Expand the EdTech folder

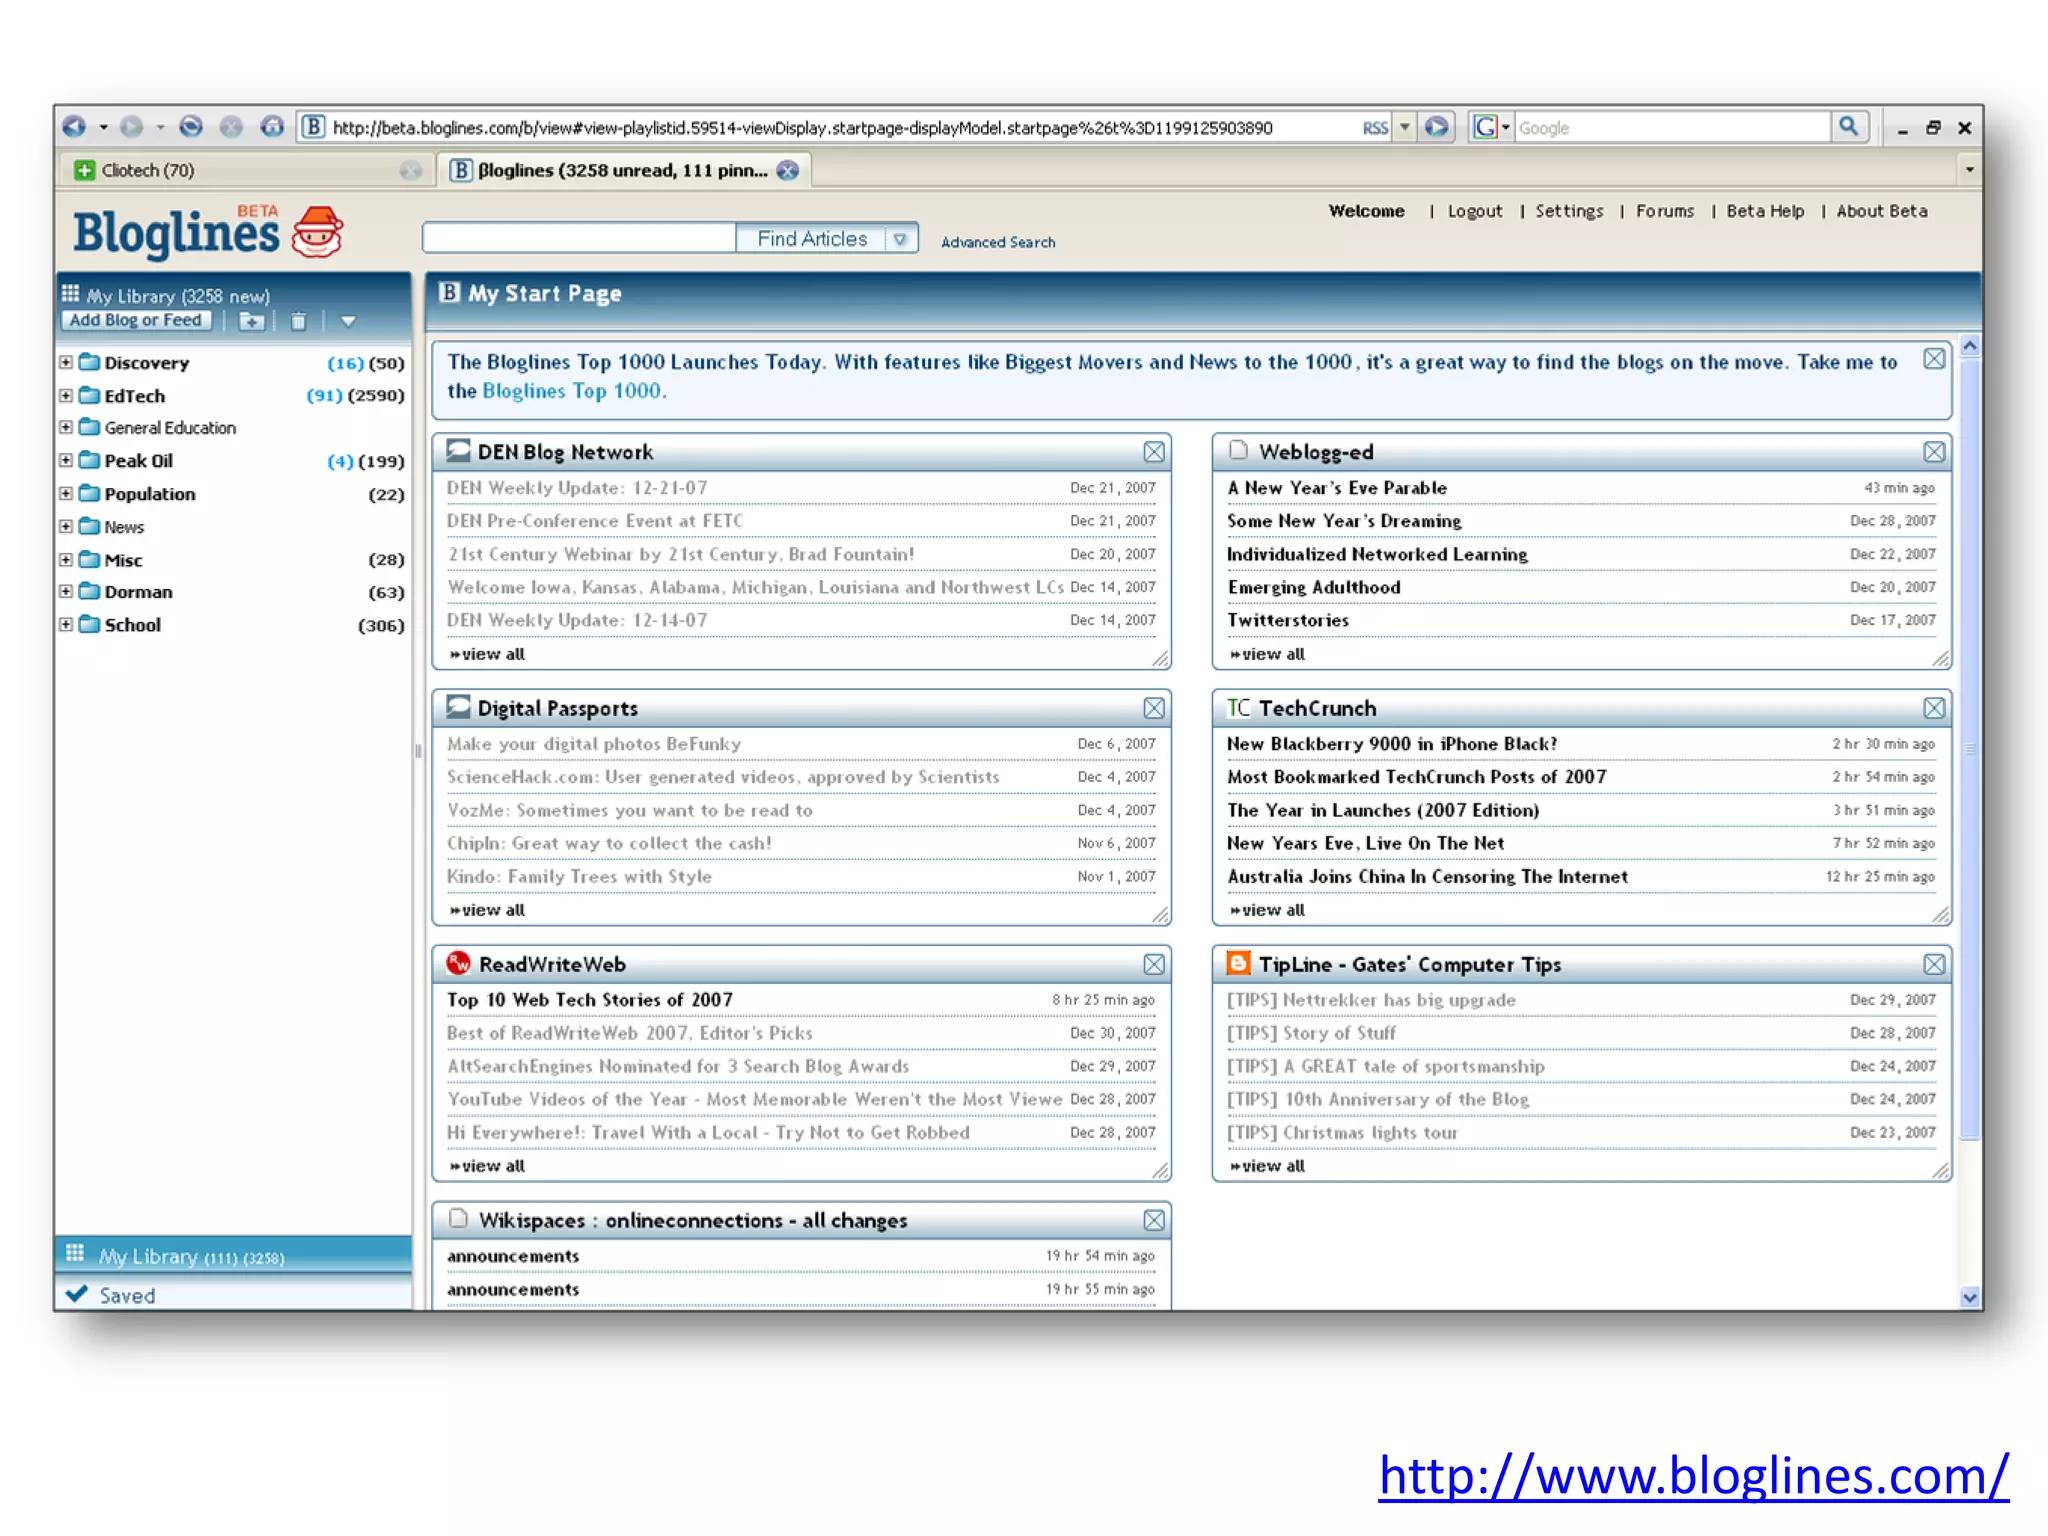tap(66, 395)
